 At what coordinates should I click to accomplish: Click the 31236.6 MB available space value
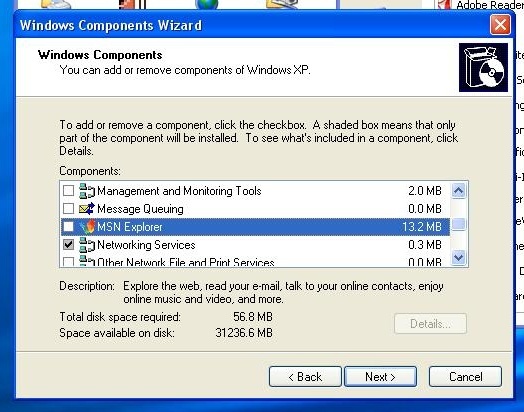click(x=244, y=333)
